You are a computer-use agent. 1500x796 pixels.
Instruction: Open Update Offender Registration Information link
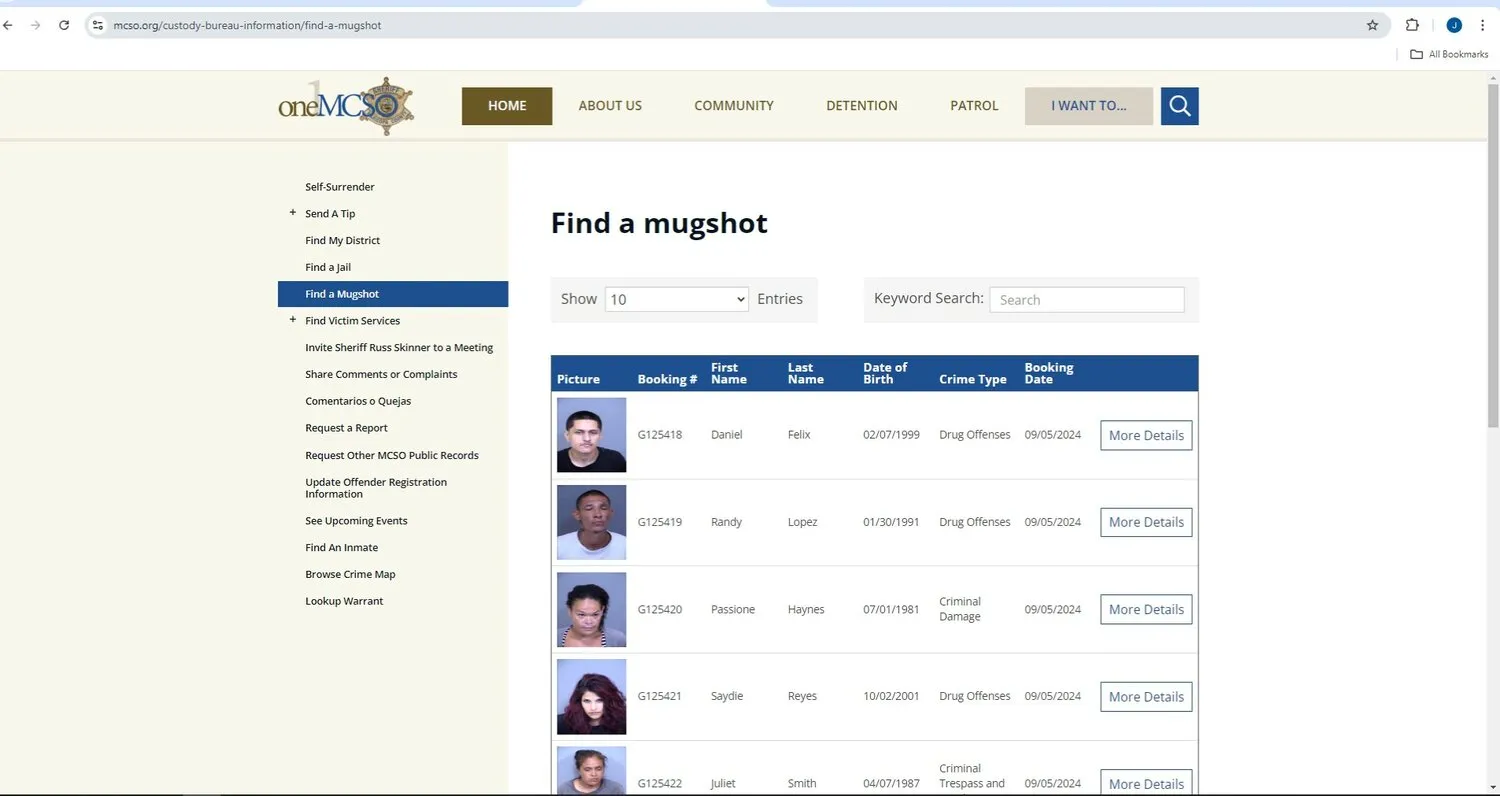click(376, 488)
